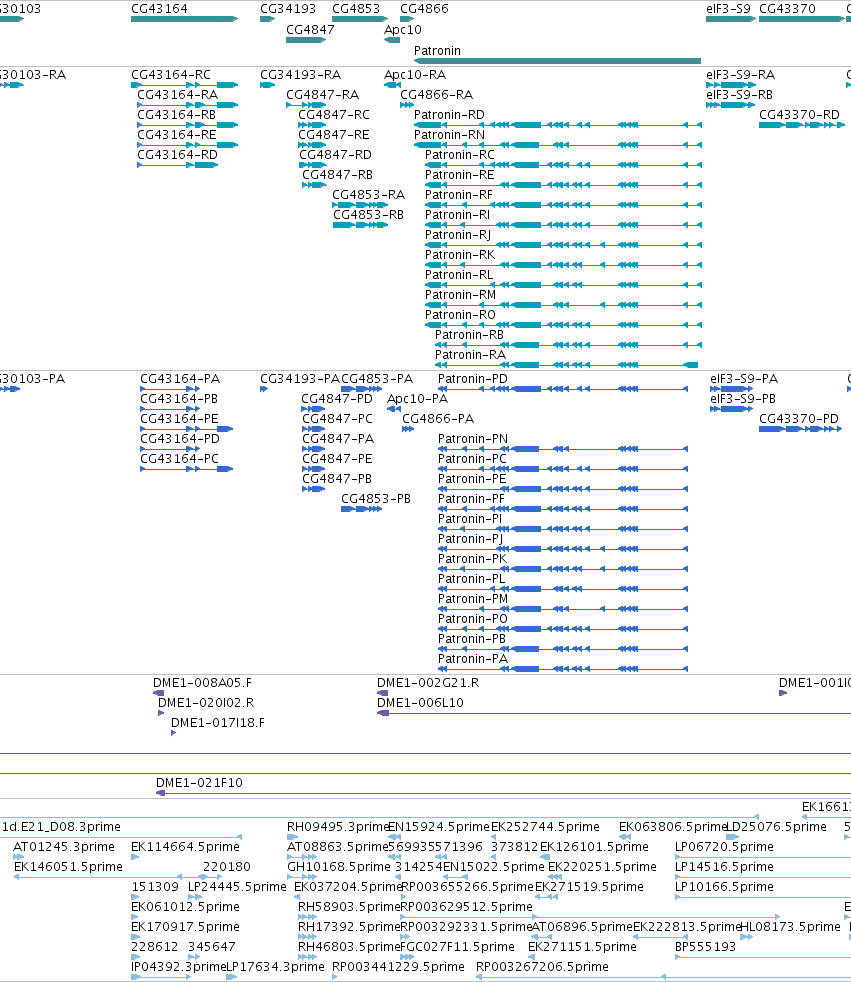Click the CG34193-RA transcript label
The image size is (851, 982).
tap(301, 75)
